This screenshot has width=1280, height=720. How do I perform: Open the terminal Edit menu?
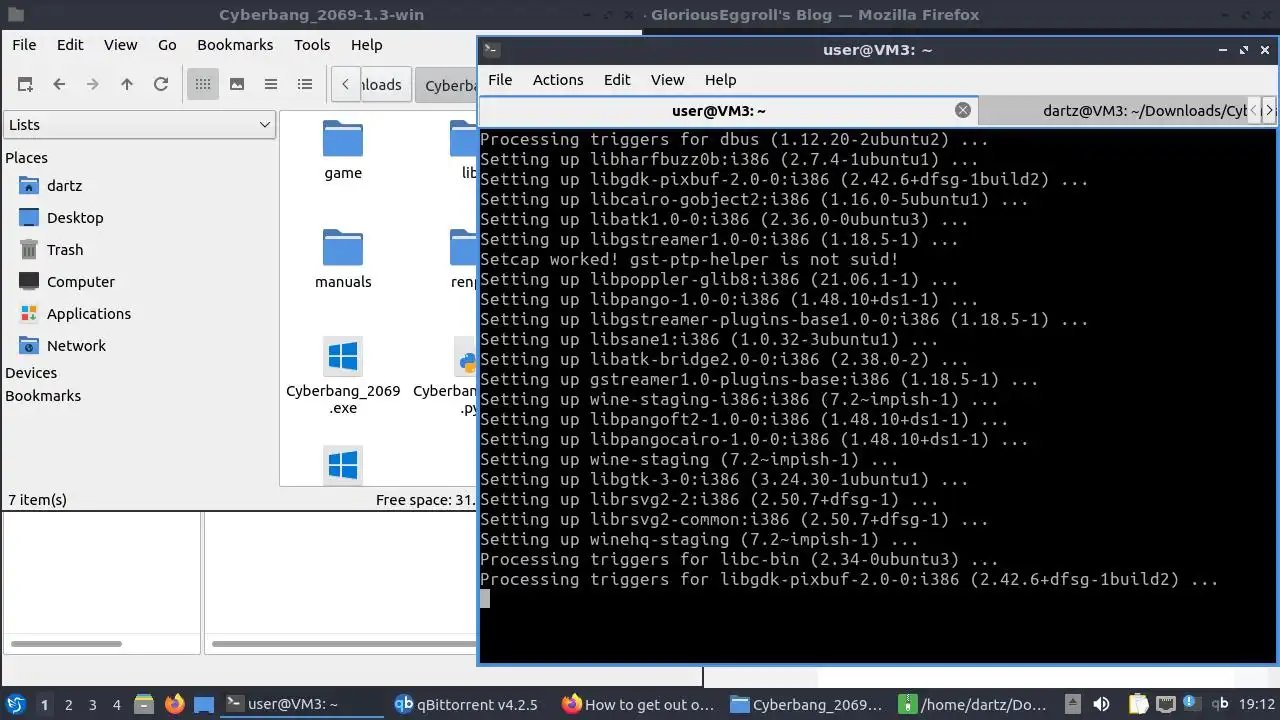click(617, 80)
